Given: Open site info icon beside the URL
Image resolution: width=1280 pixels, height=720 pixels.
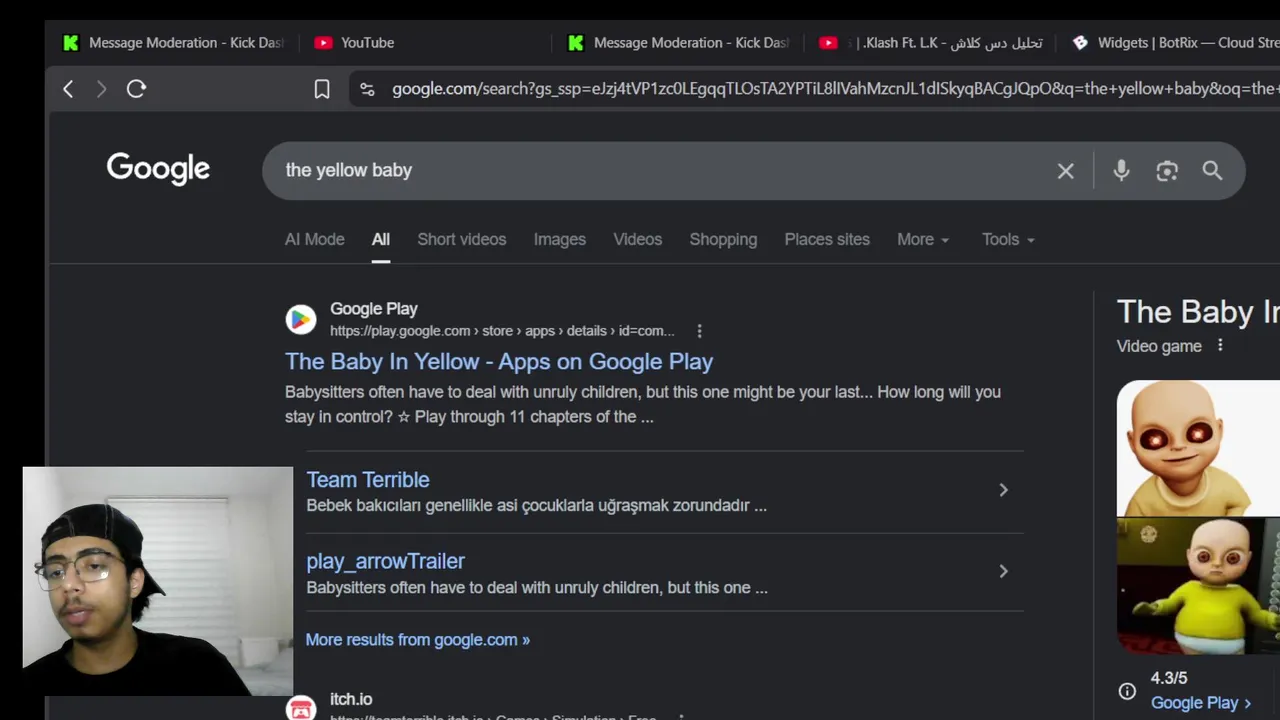Looking at the screenshot, I should pyautogui.click(x=367, y=89).
